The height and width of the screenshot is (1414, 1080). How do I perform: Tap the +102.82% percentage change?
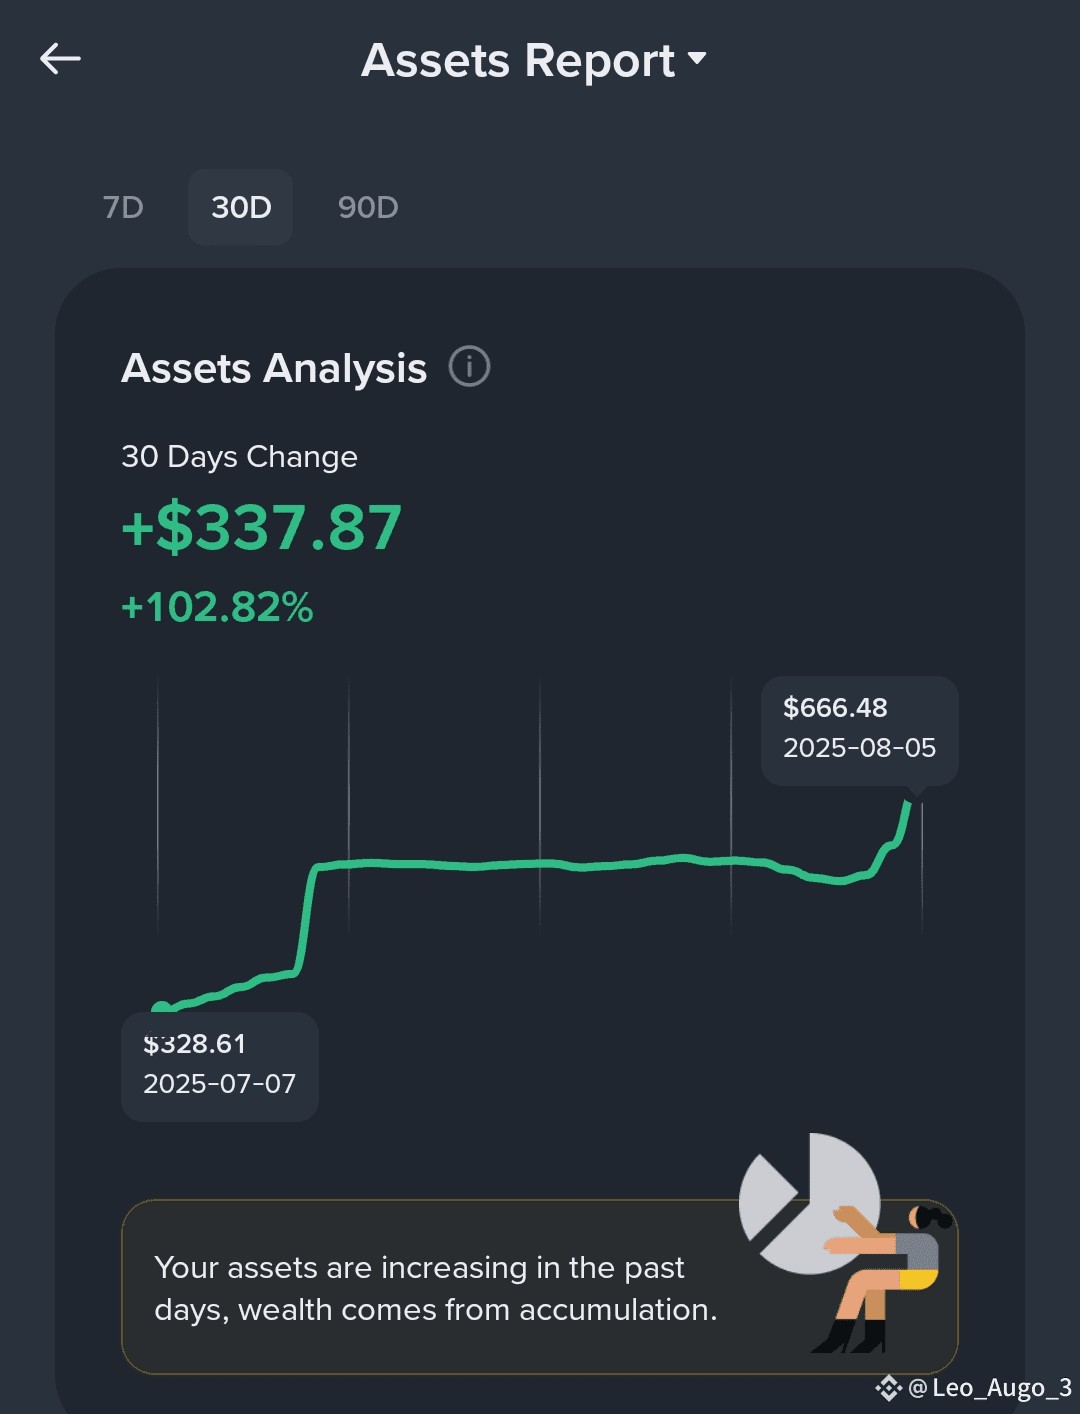[x=217, y=607]
